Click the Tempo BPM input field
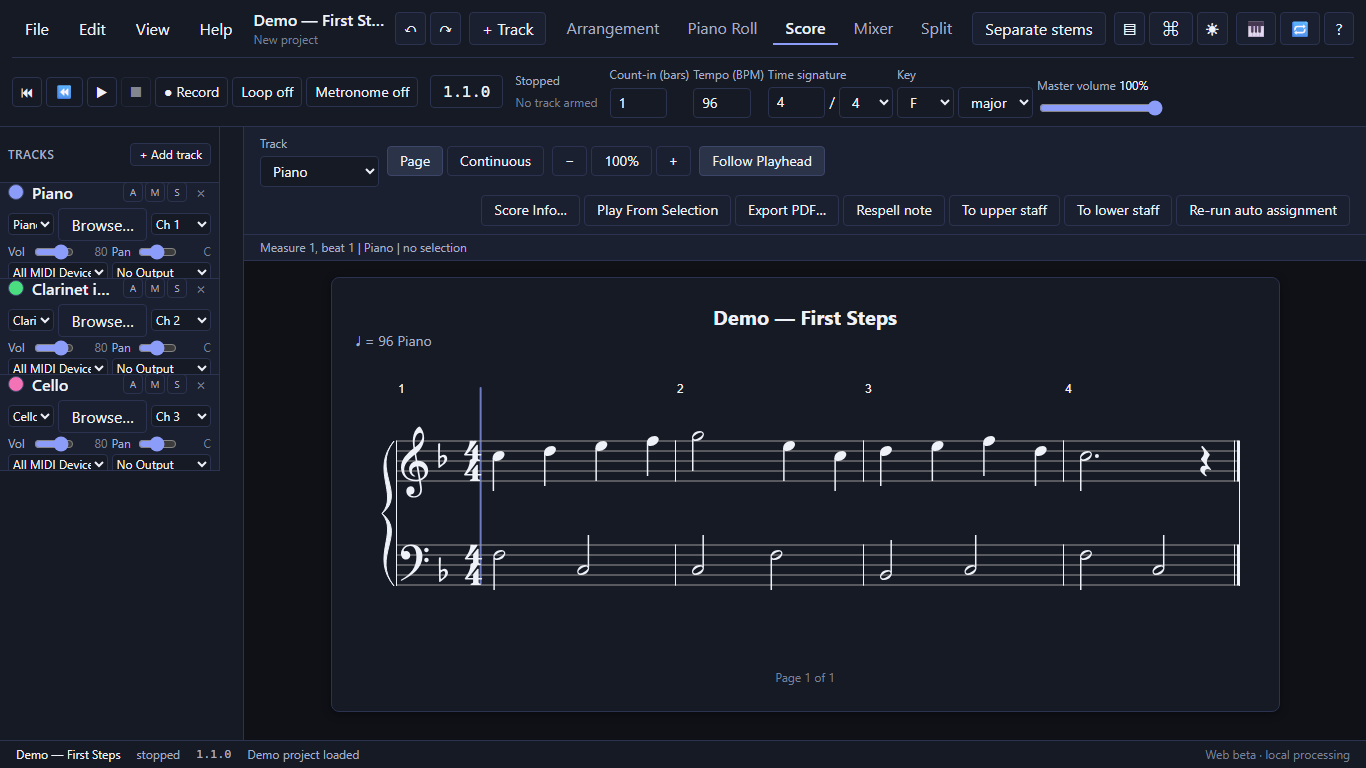Viewport: 1366px width, 768px height. [x=721, y=103]
